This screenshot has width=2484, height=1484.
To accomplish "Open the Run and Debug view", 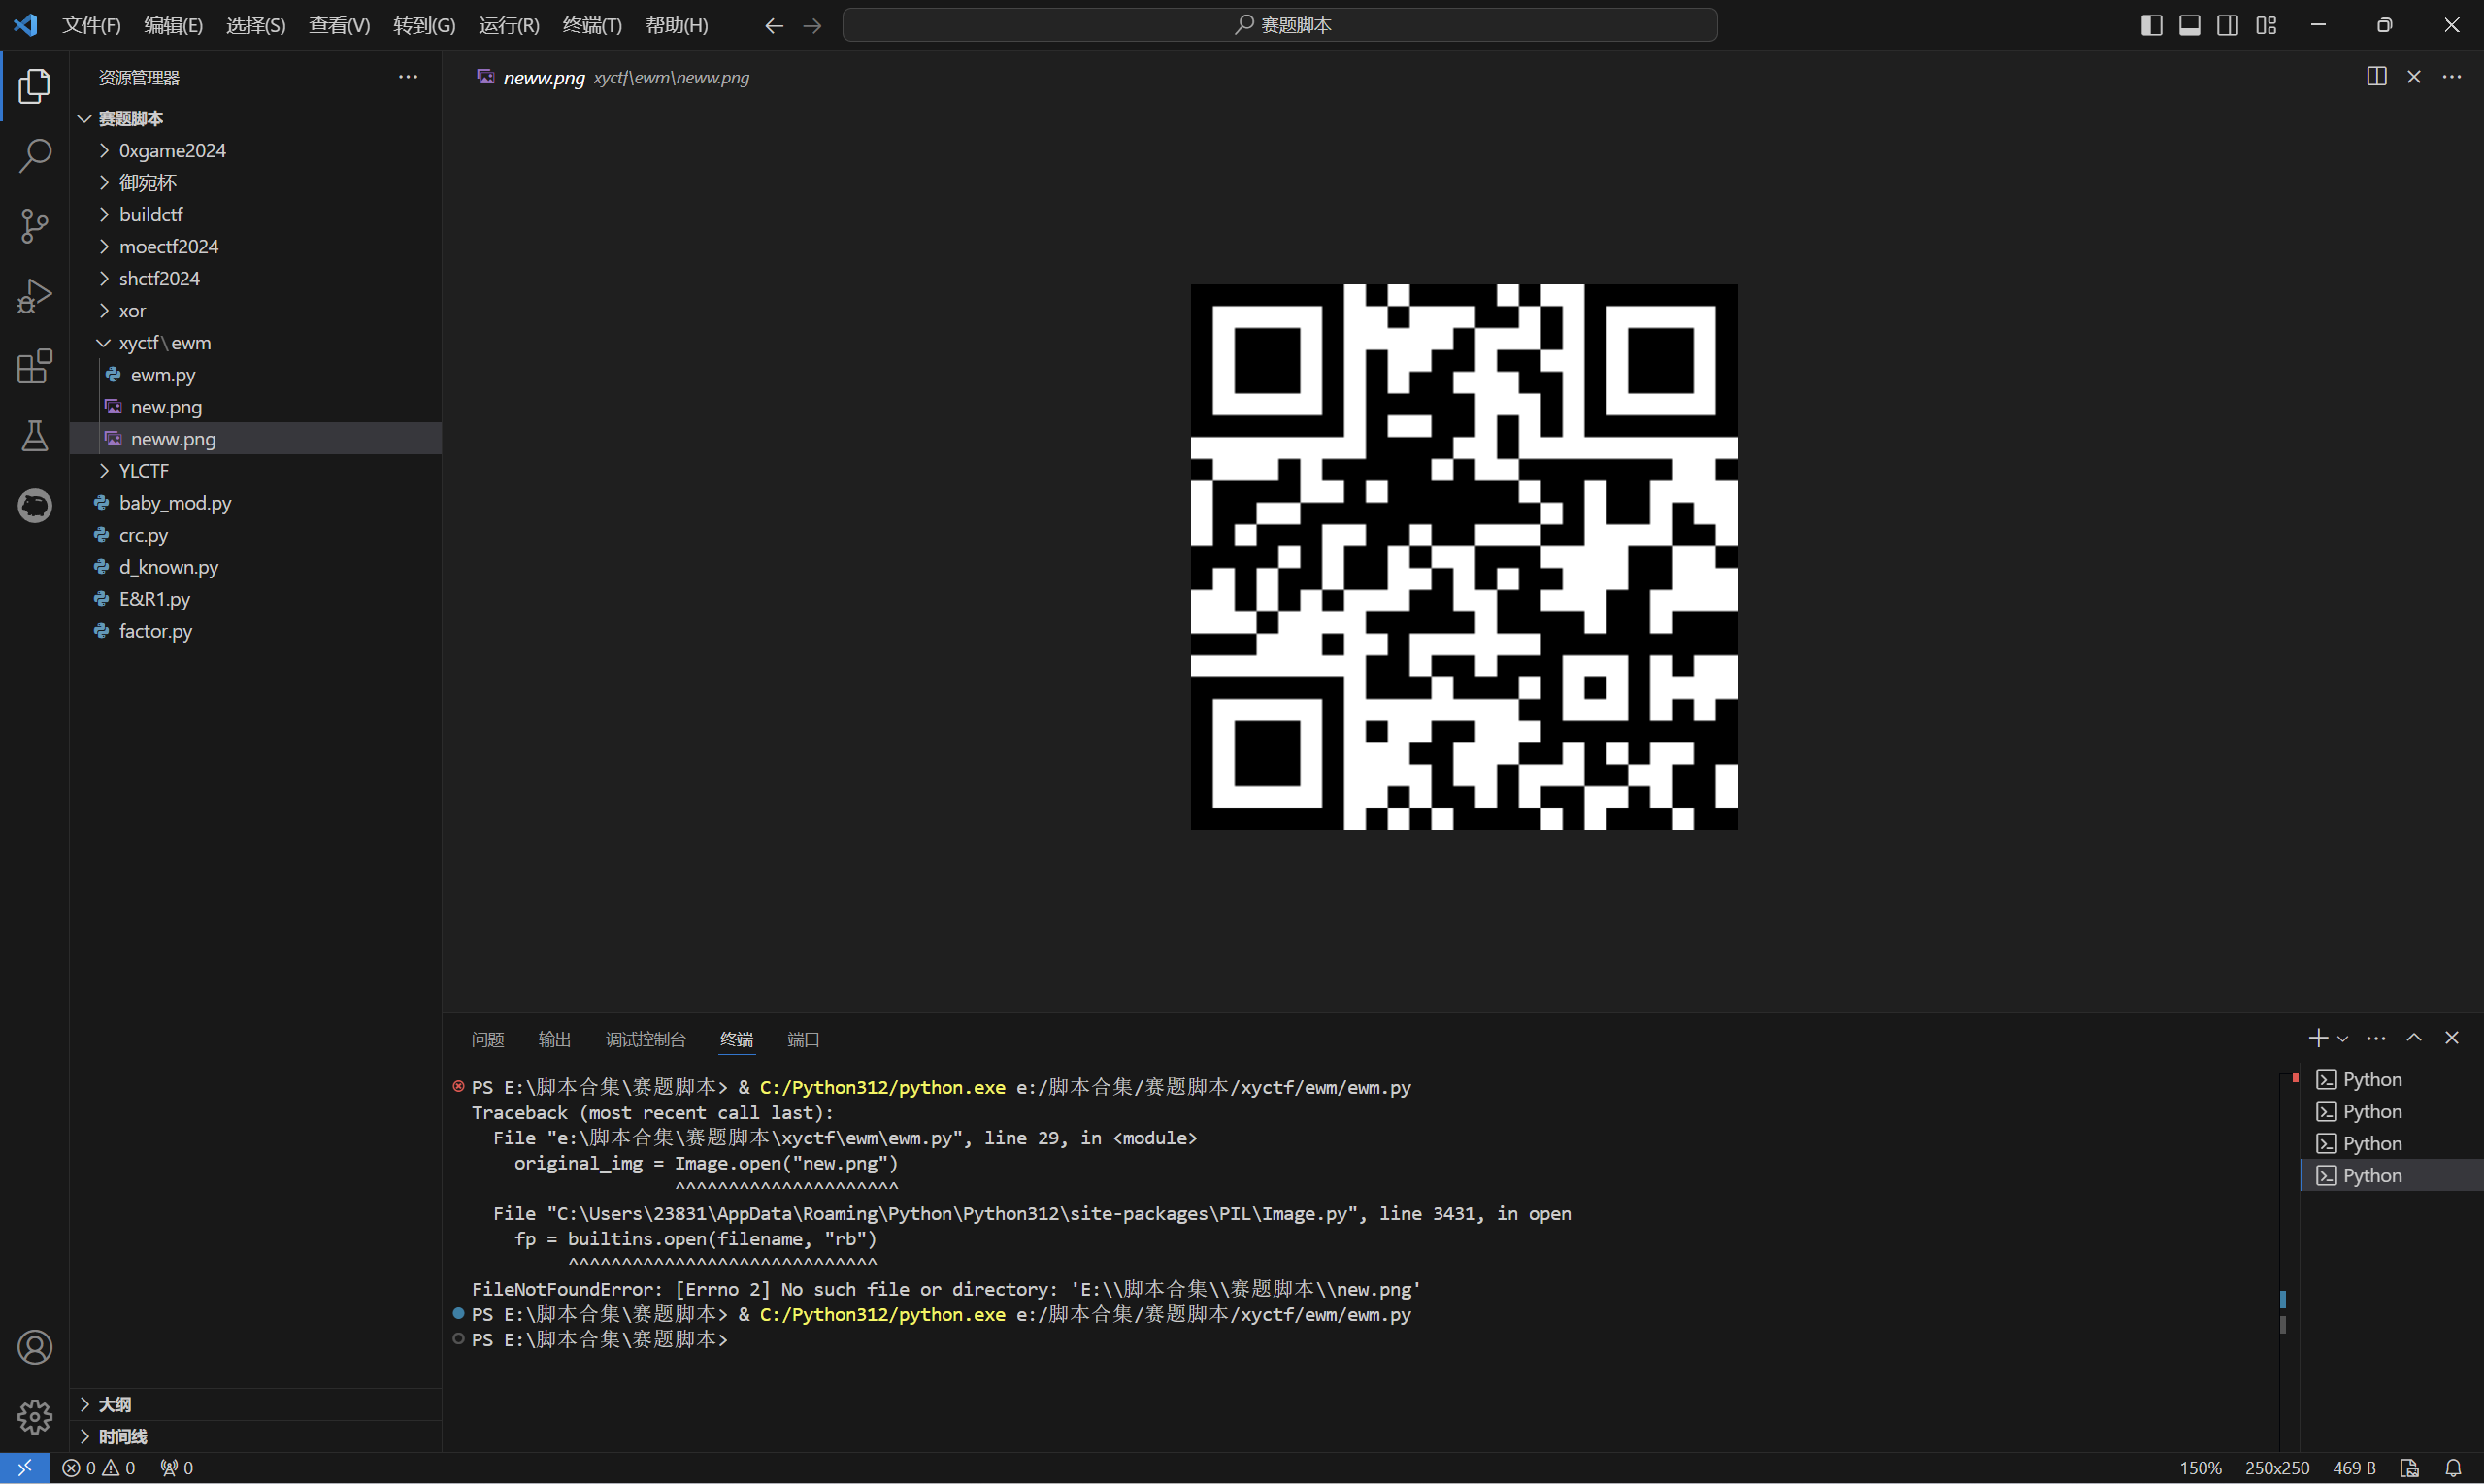I will (34, 296).
